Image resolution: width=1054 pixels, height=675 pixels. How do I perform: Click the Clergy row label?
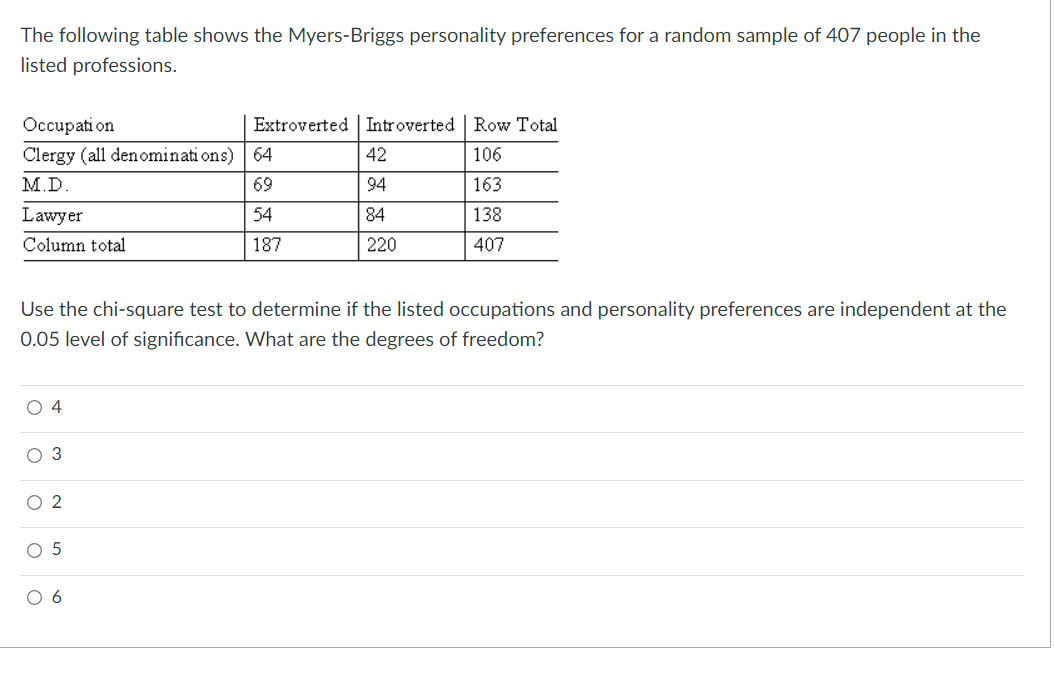[x=130, y=155]
